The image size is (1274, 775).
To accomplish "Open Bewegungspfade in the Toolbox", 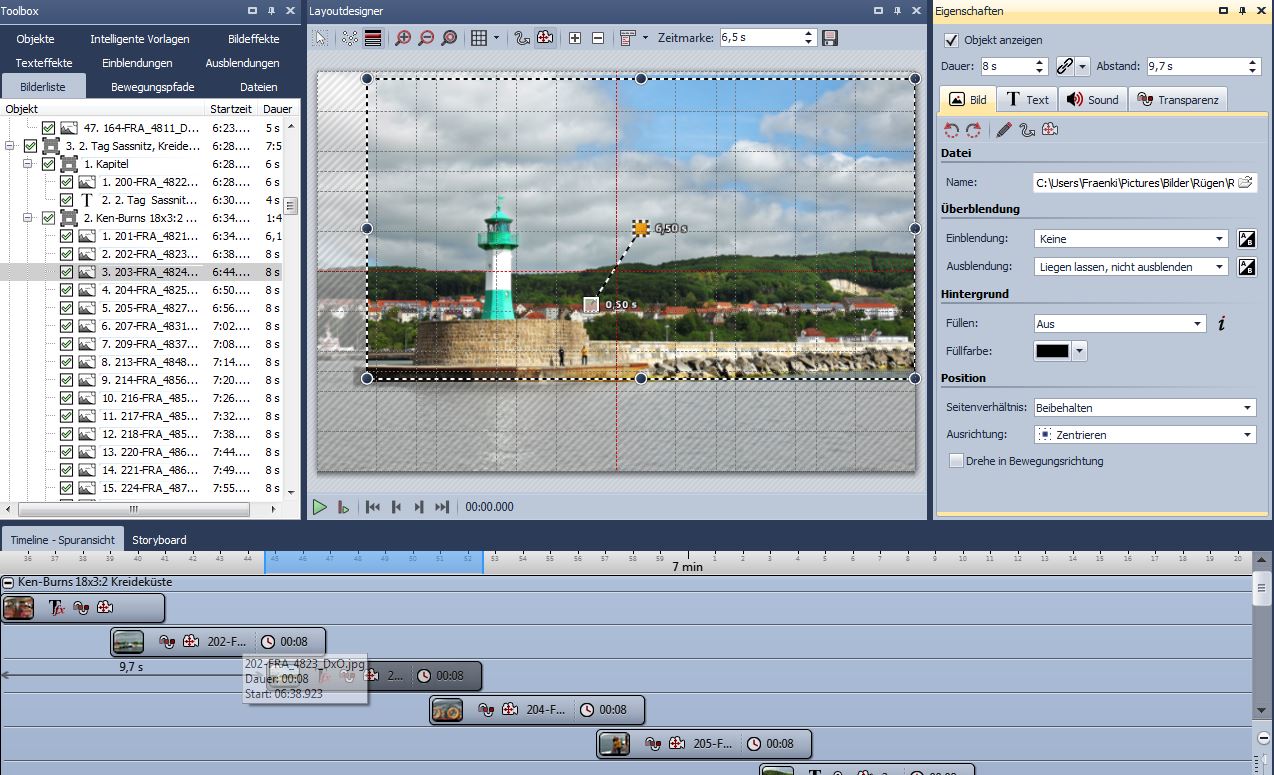I will coord(153,87).
